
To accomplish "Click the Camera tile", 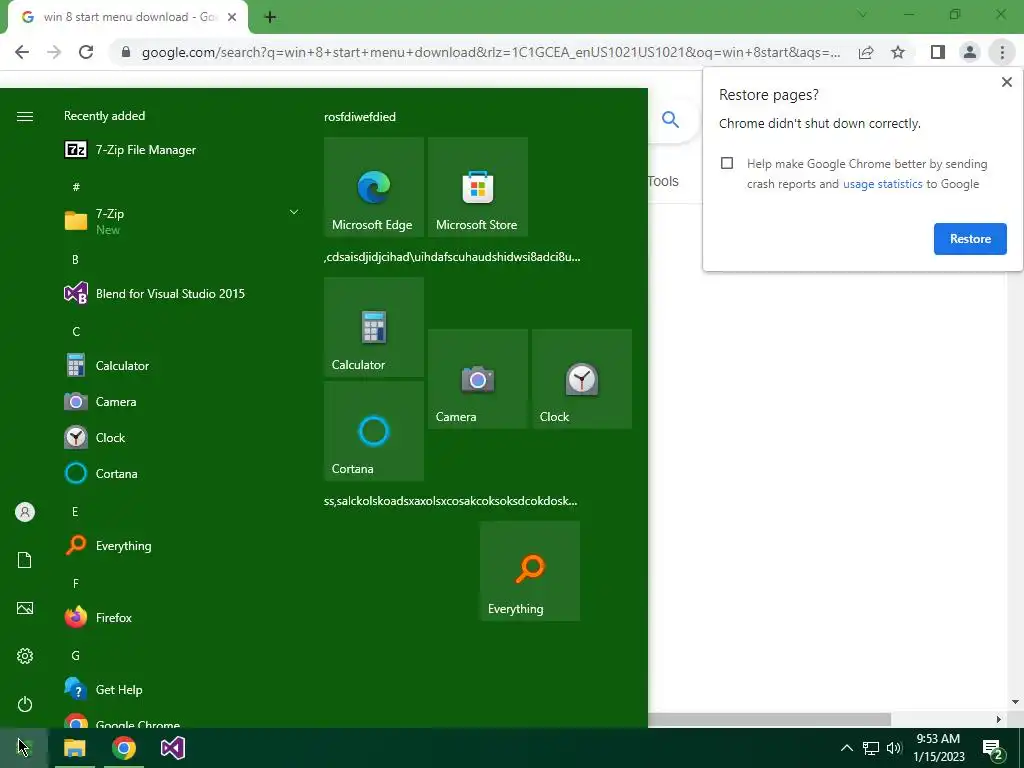I will [x=477, y=379].
